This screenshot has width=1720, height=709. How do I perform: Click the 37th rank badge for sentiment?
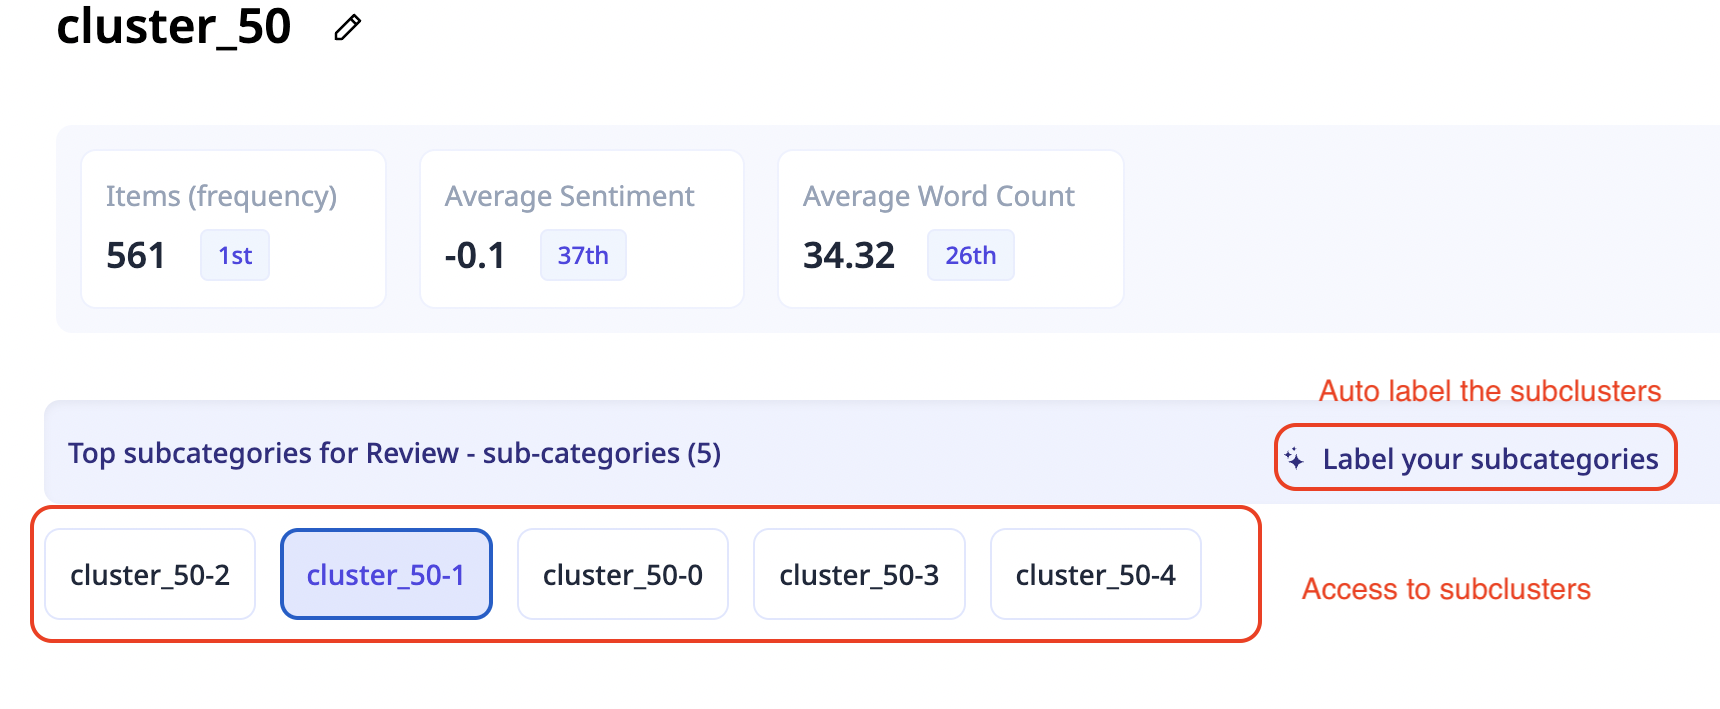pos(583,256)
